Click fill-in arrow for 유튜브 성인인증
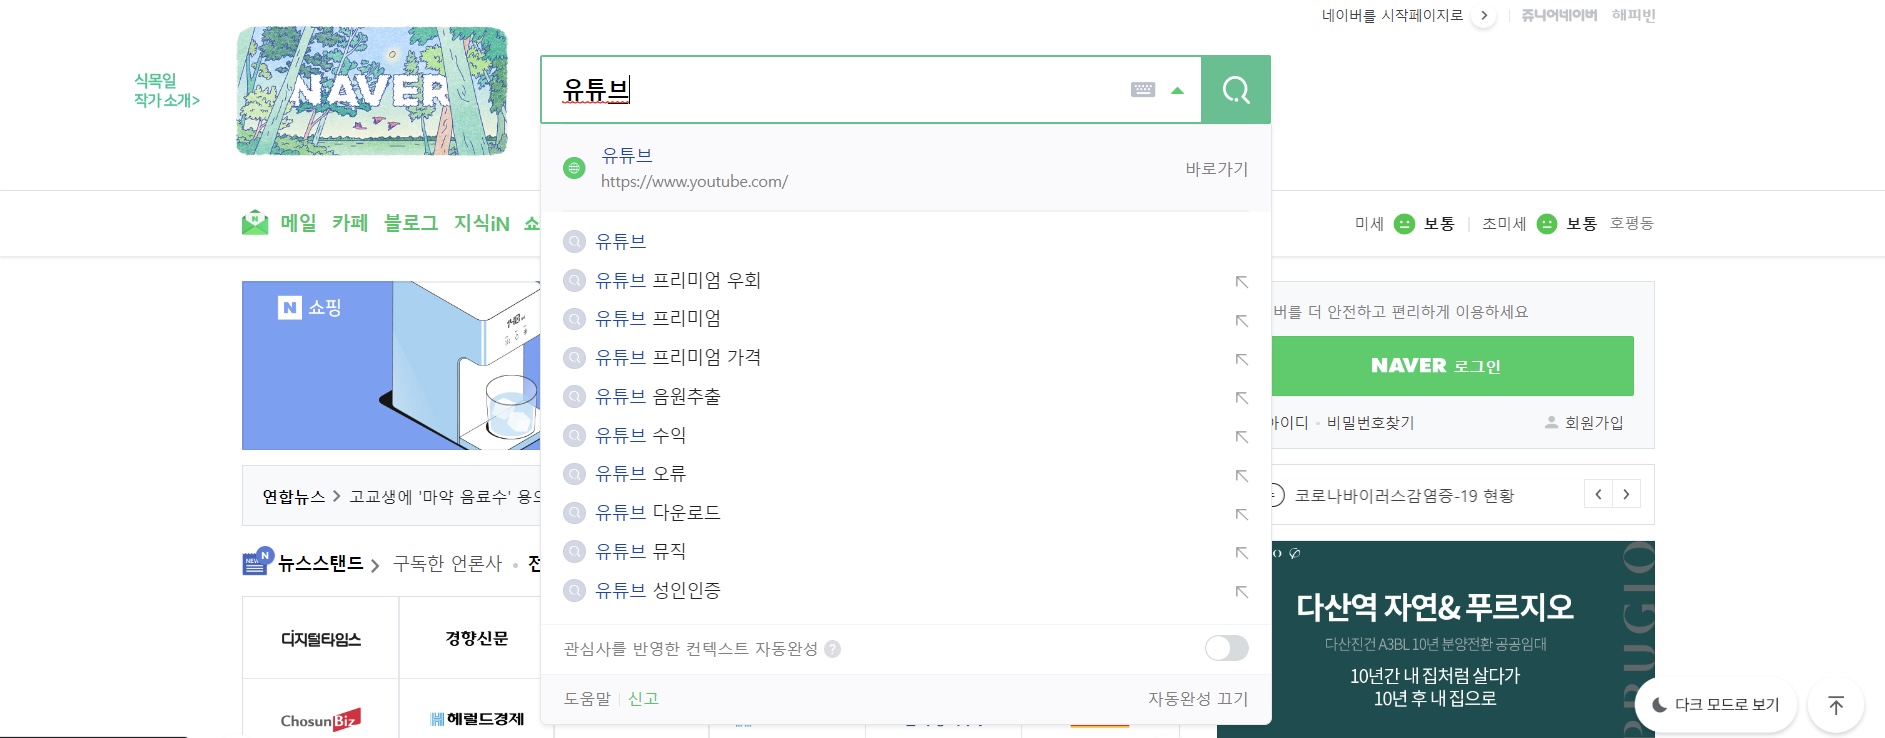Screen dimensions: 1885x738 click(x=1241, y=592)
